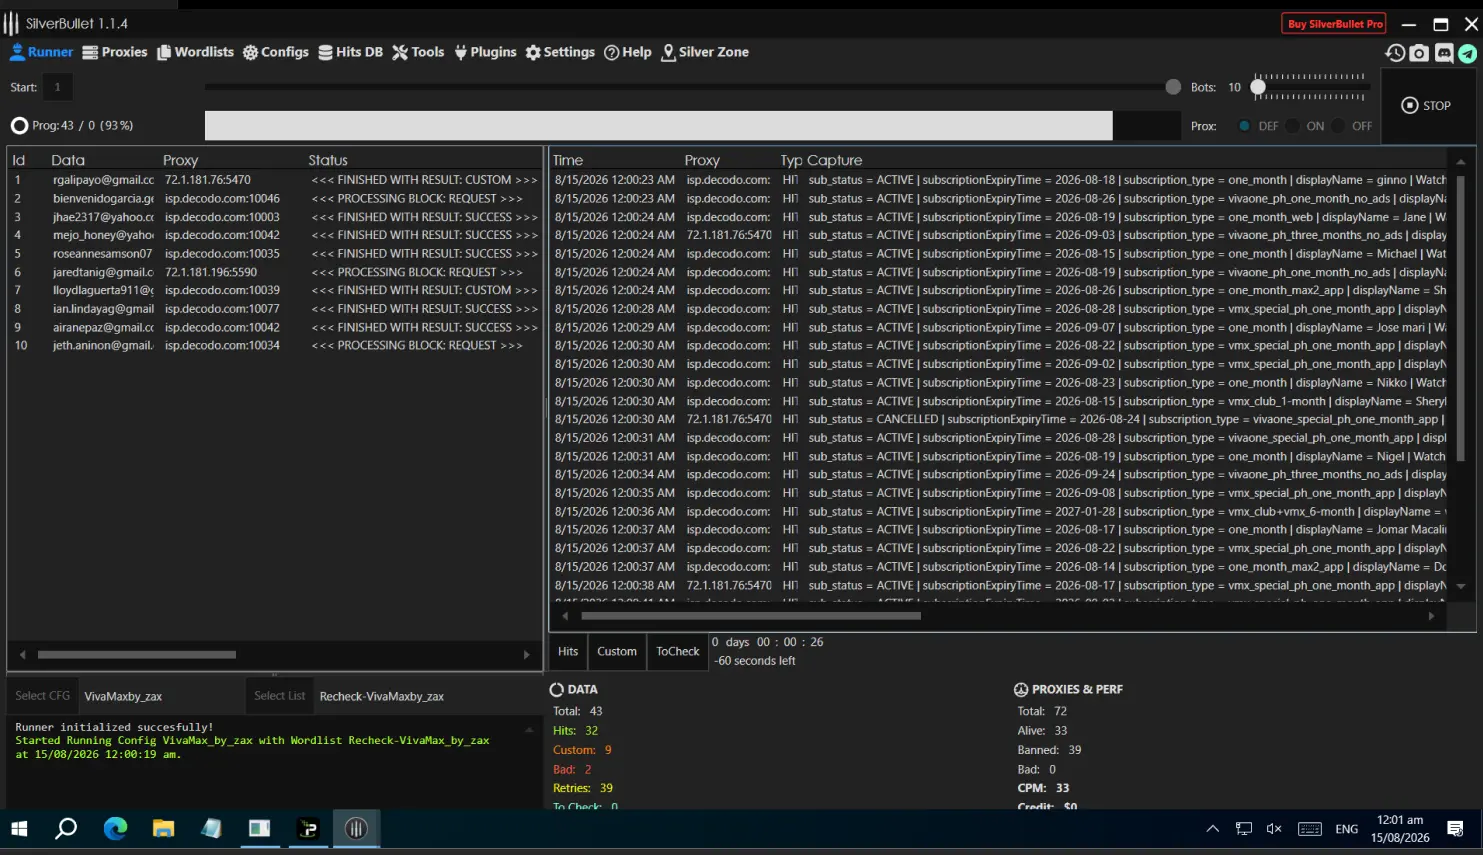Screen dimensions: 1483x855
Task: Click the DATA section circle icon
Action: click(557, 690)
